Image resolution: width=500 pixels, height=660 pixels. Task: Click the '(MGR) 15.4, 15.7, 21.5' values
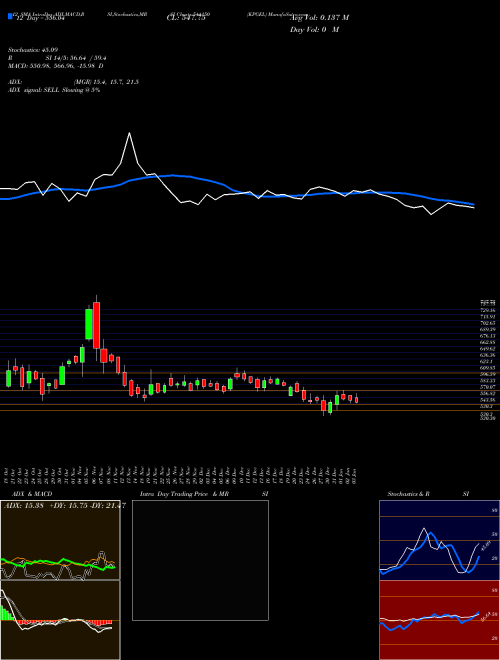click(x=106, y=82)
